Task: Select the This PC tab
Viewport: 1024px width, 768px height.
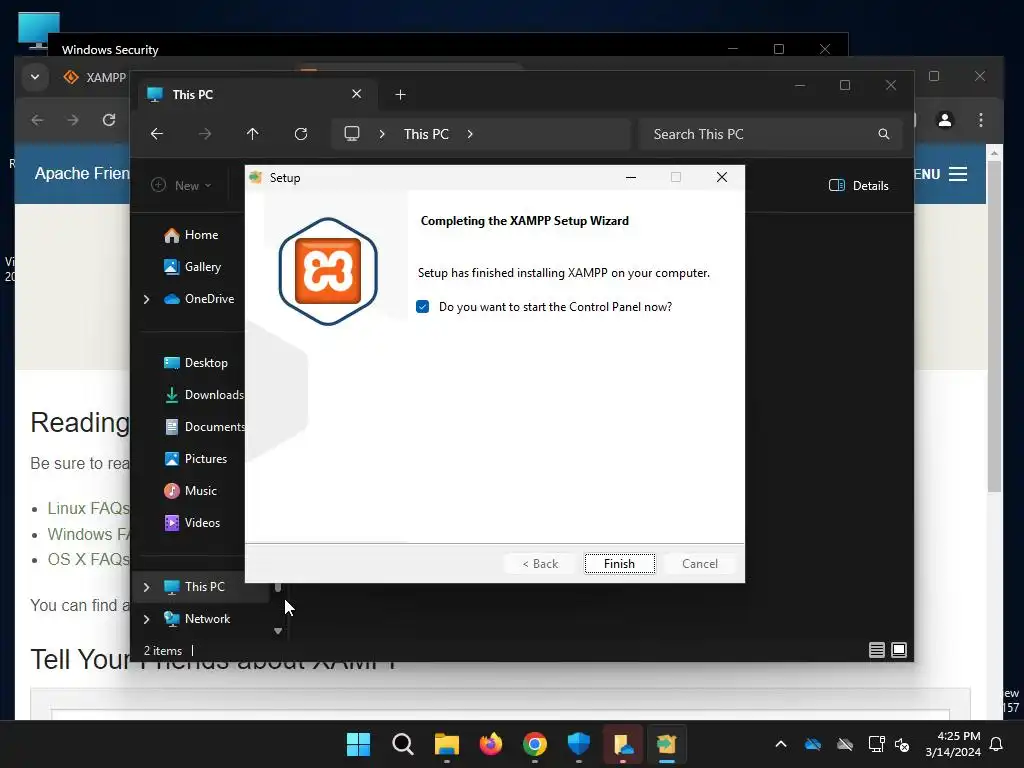Action: point(255,95)
